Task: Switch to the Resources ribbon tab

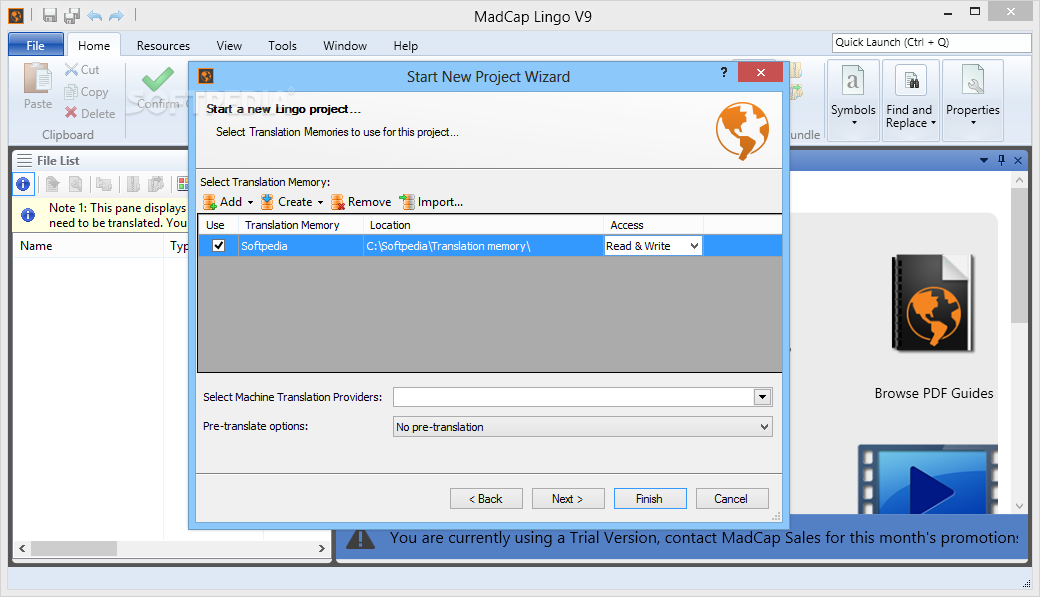Action: point(163,45)
